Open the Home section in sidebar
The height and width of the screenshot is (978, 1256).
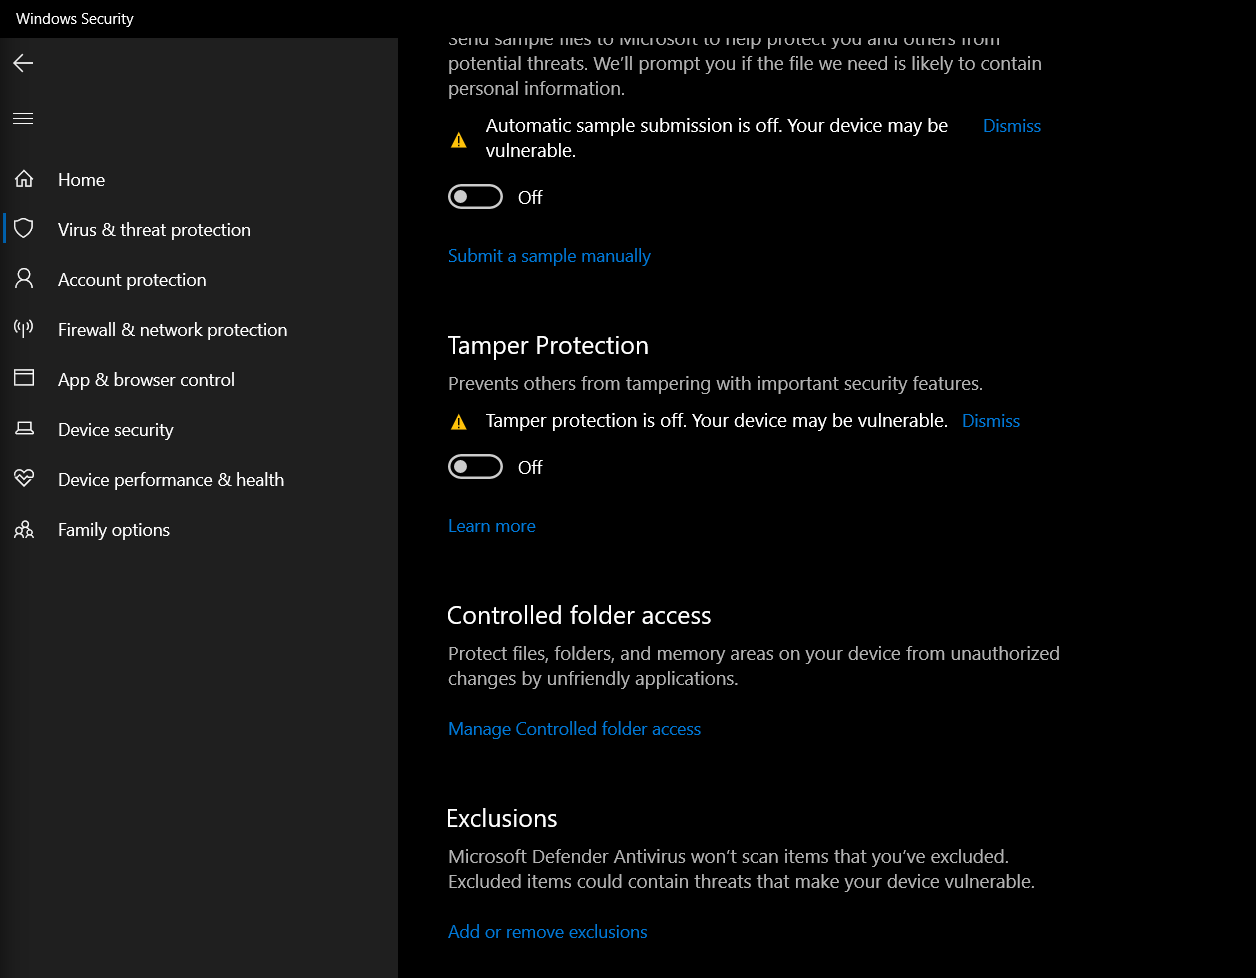pos(81,179)
